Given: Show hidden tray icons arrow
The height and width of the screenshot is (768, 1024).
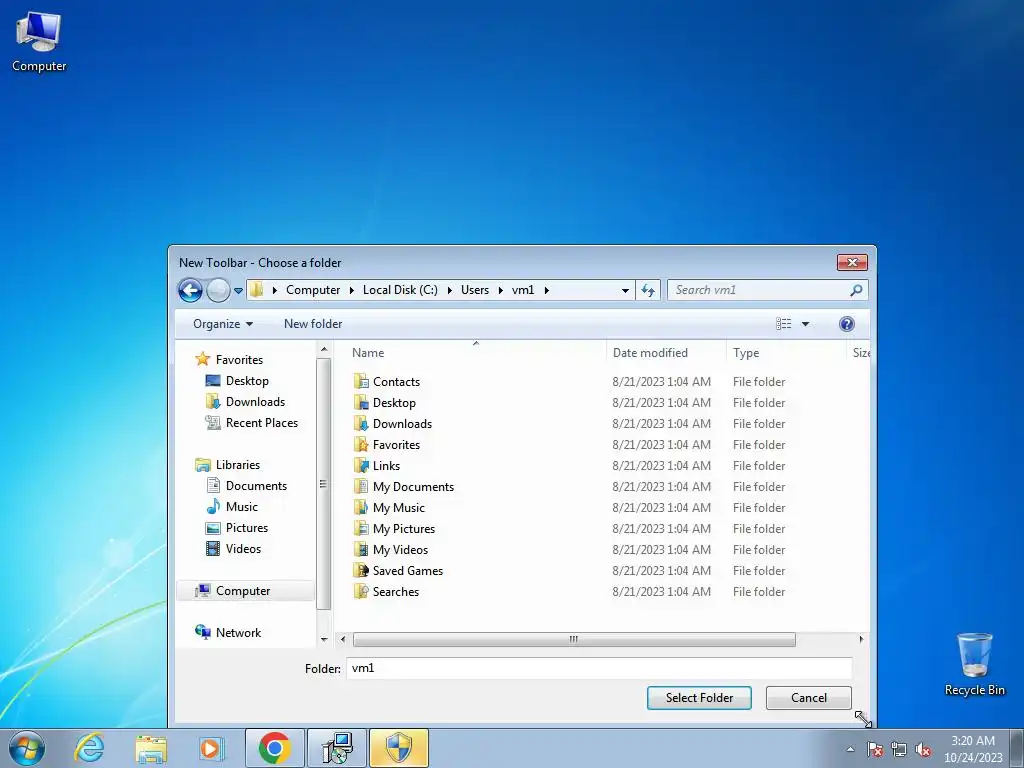Looking at the screenshot, I should [850, 749].
